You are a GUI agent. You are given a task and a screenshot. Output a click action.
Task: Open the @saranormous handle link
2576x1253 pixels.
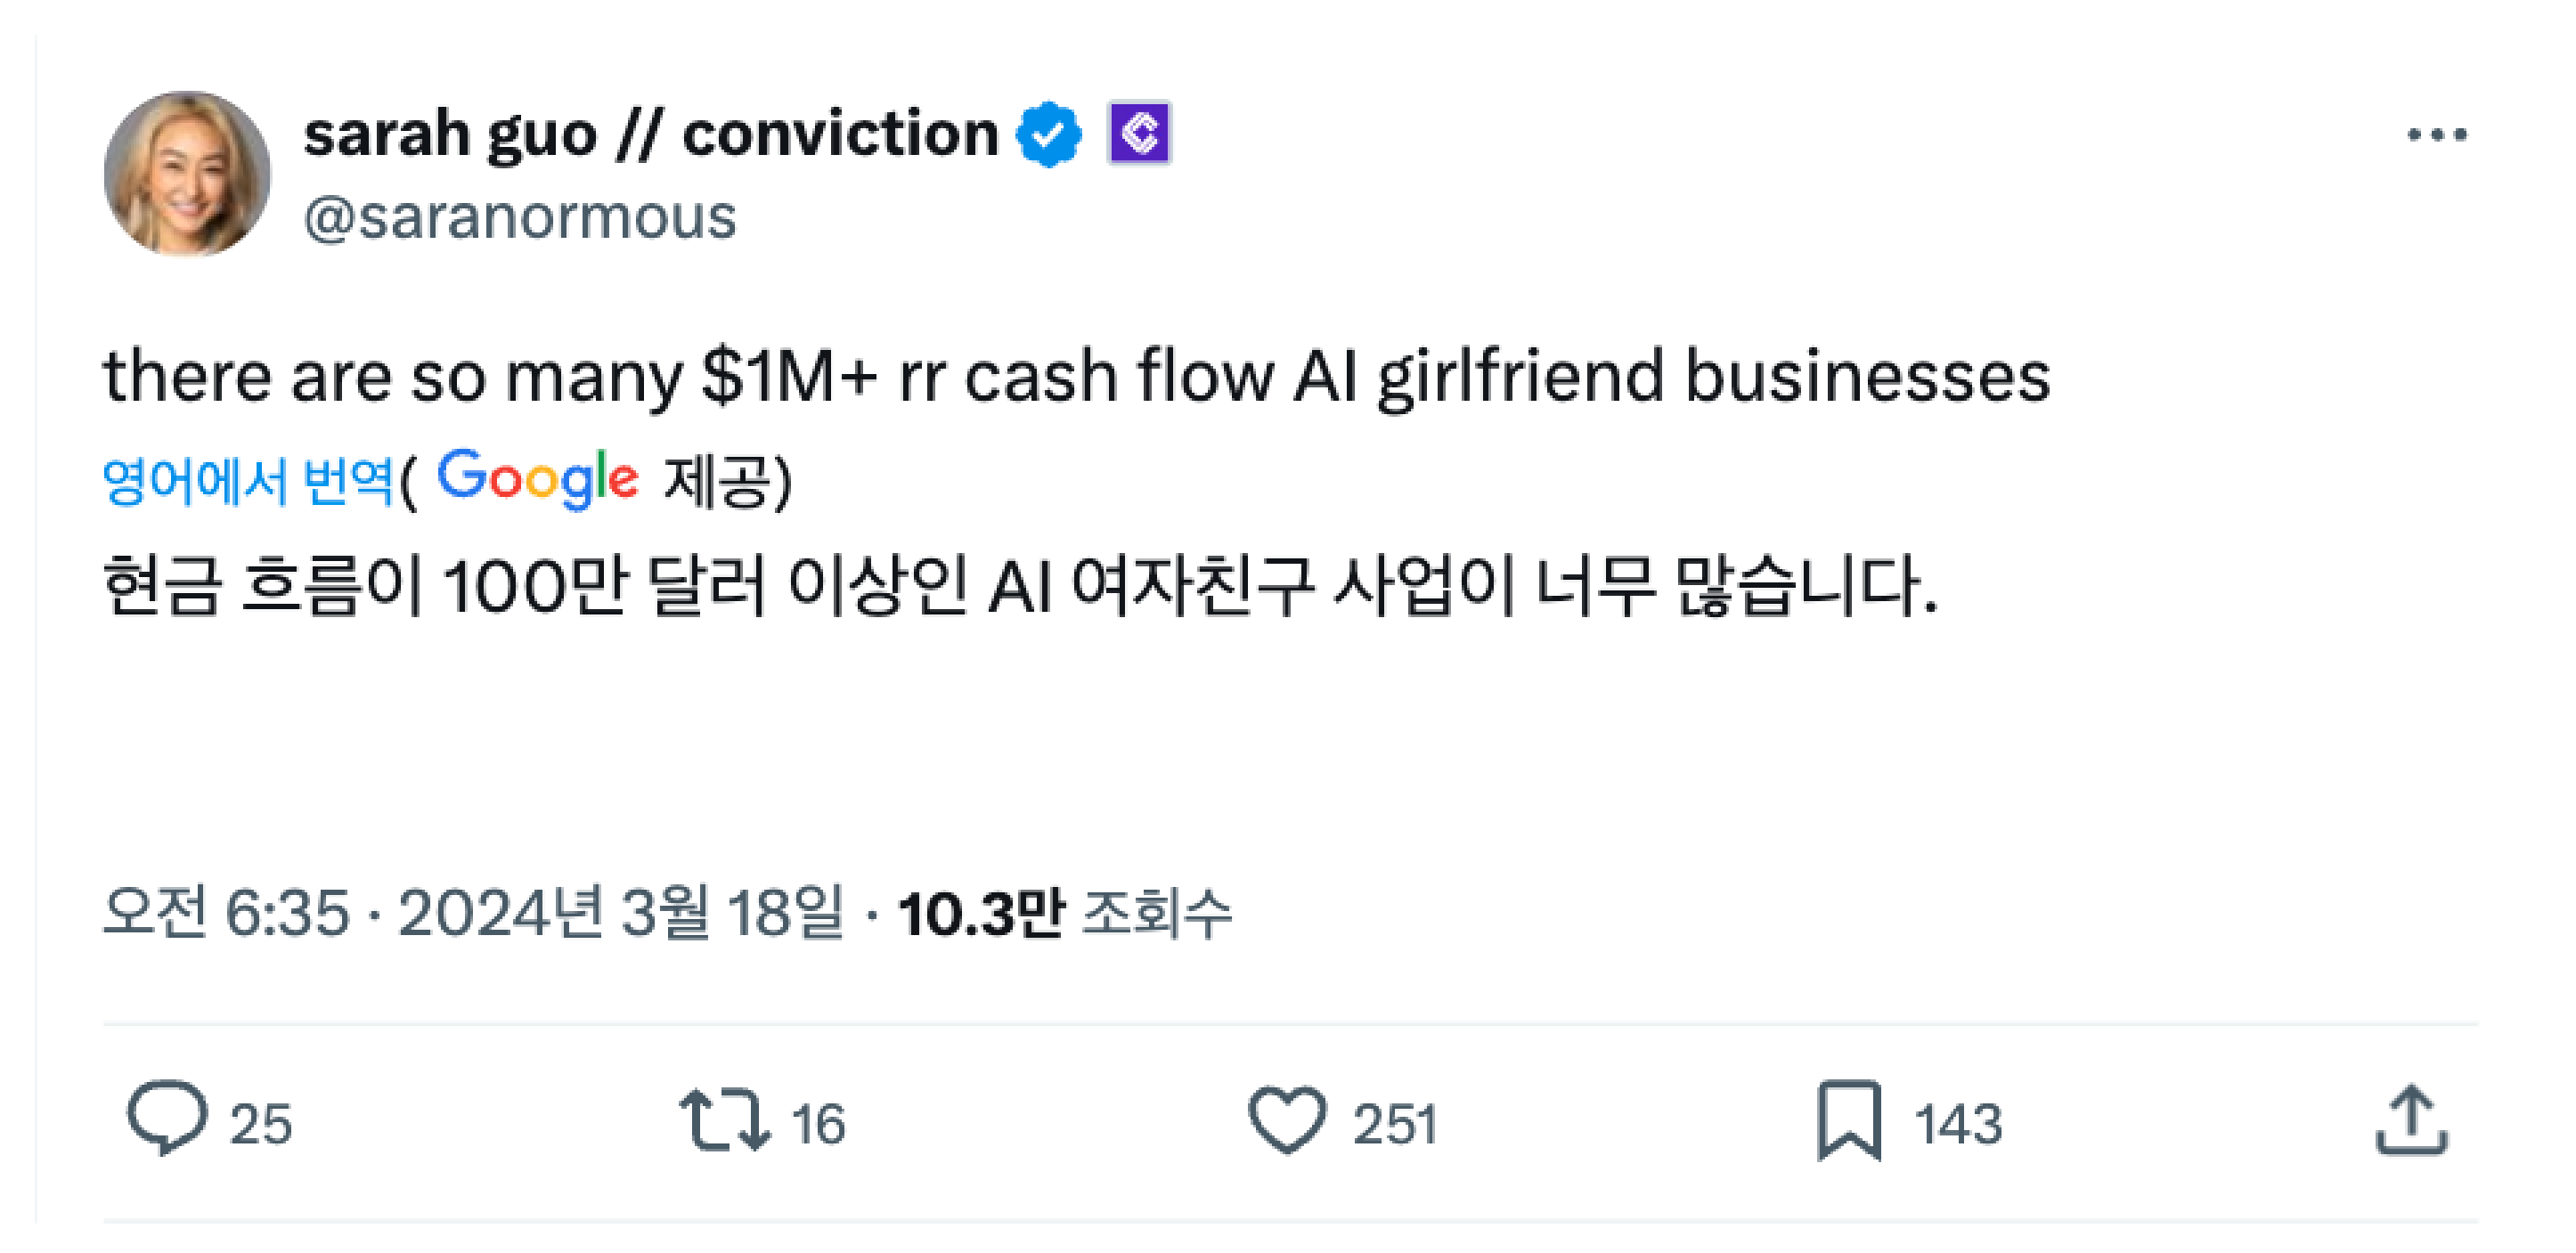[520, 217]
